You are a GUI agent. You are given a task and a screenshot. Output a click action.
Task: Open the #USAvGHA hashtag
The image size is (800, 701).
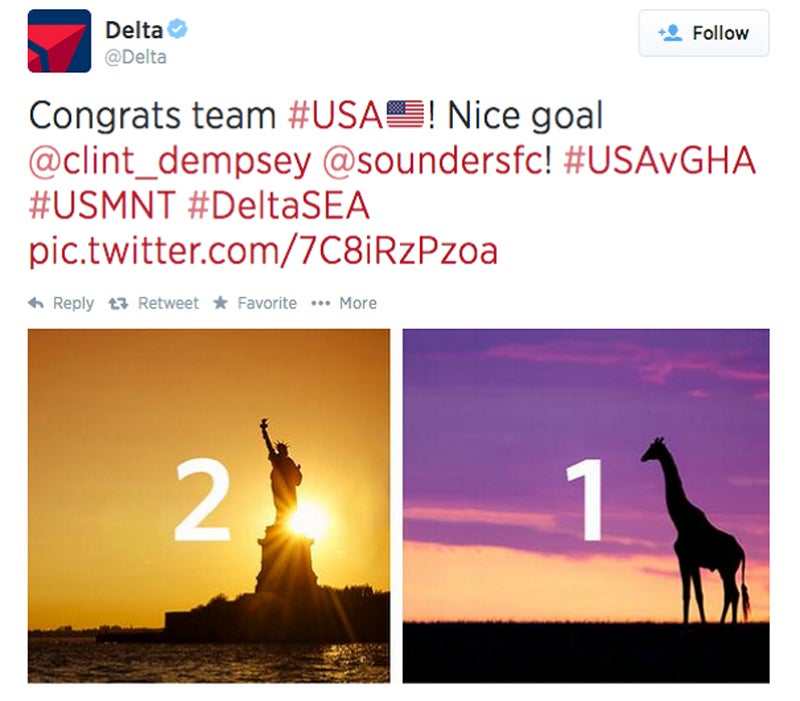[x=659, y=160]
